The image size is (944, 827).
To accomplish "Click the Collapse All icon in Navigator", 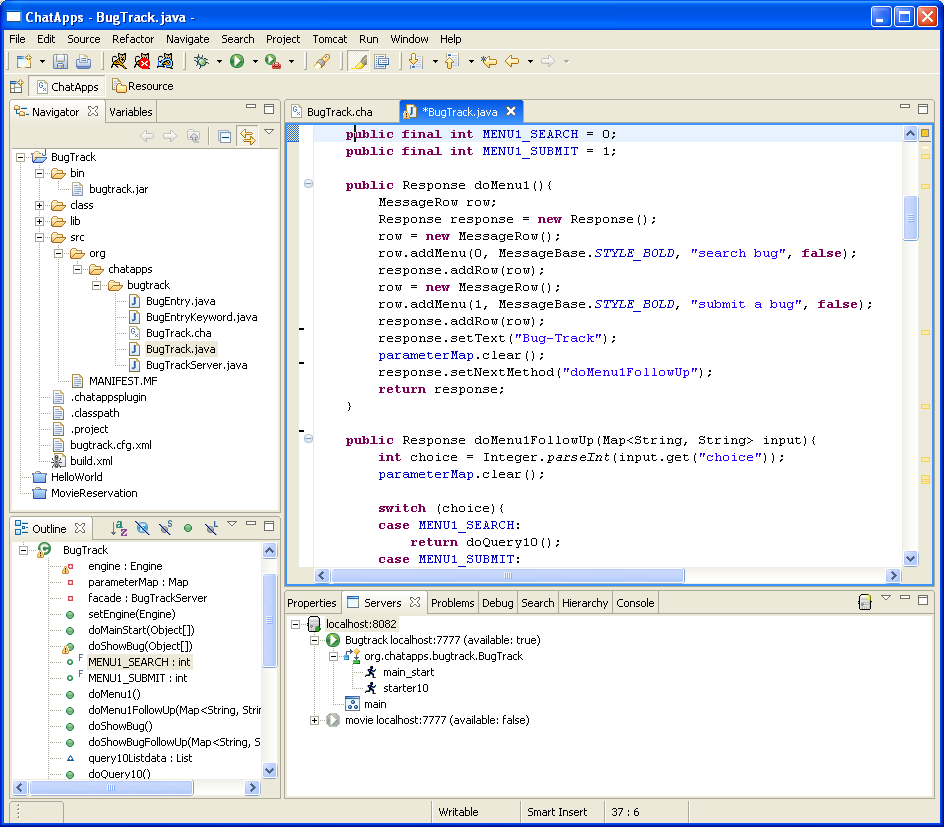I will tap(225, 137).
